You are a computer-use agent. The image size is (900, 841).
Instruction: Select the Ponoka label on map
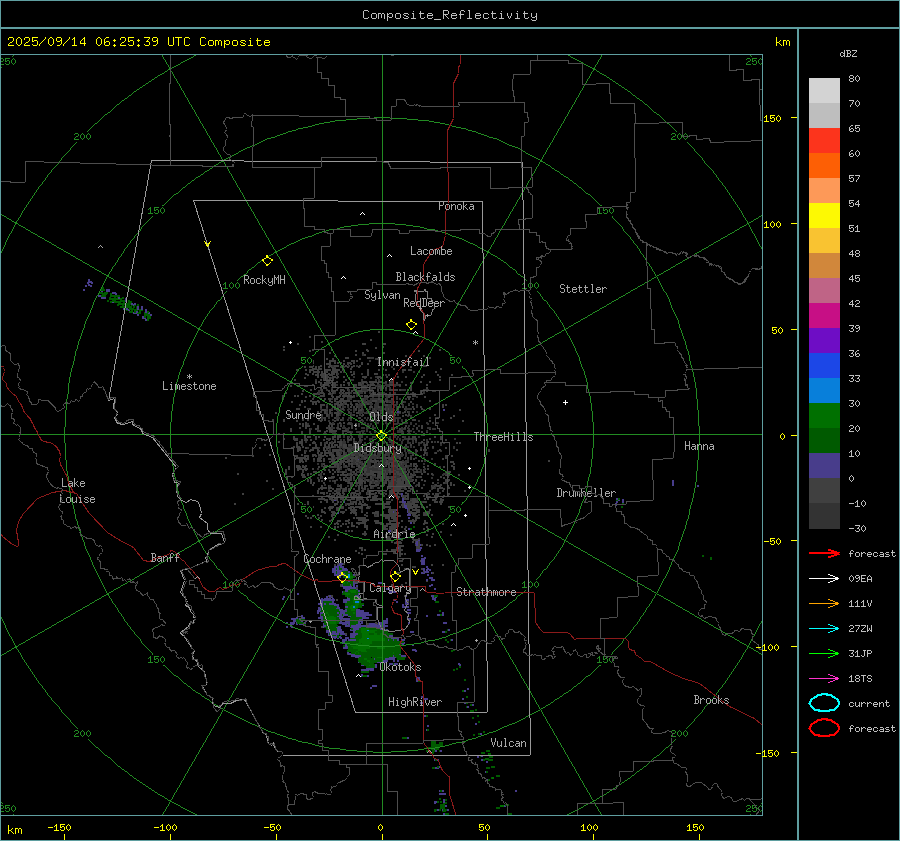[456, 206]
